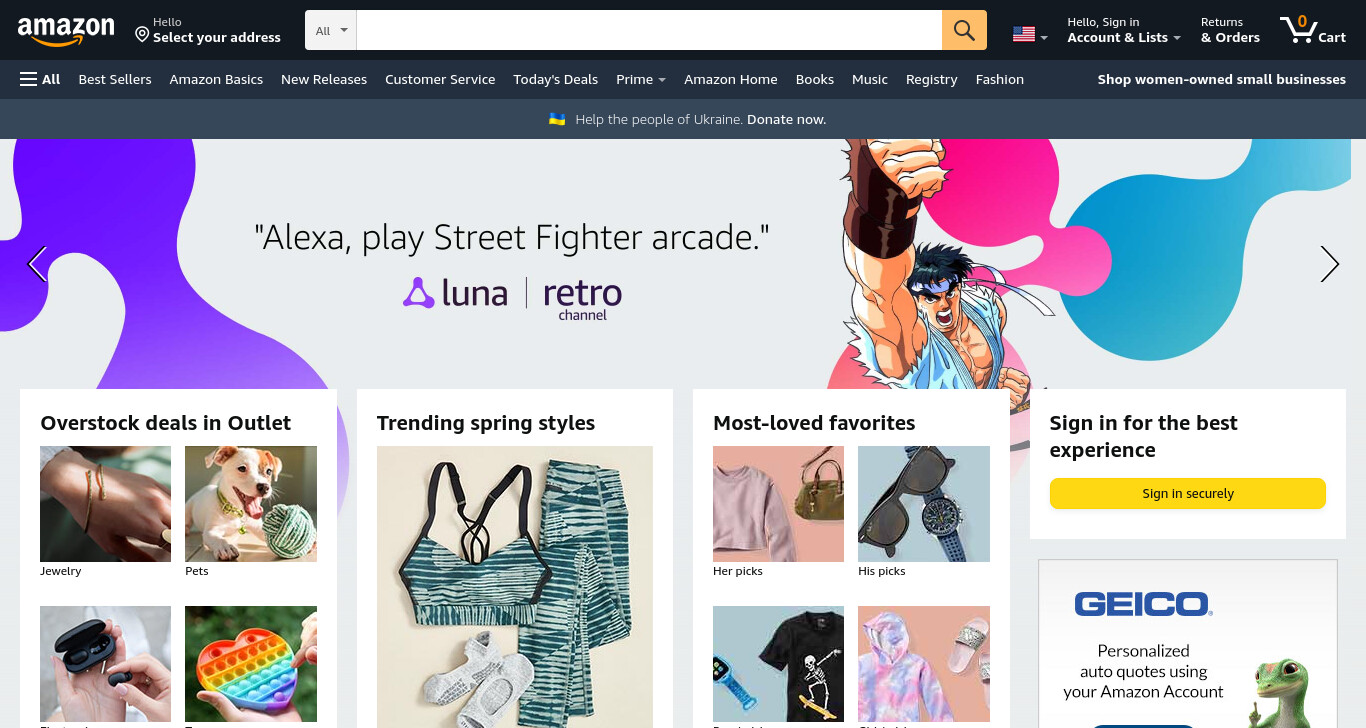Image resolution: width=1366 pixels, height=728 pixels.
Task: Click the Donate now link
Action: pos(786,119)
